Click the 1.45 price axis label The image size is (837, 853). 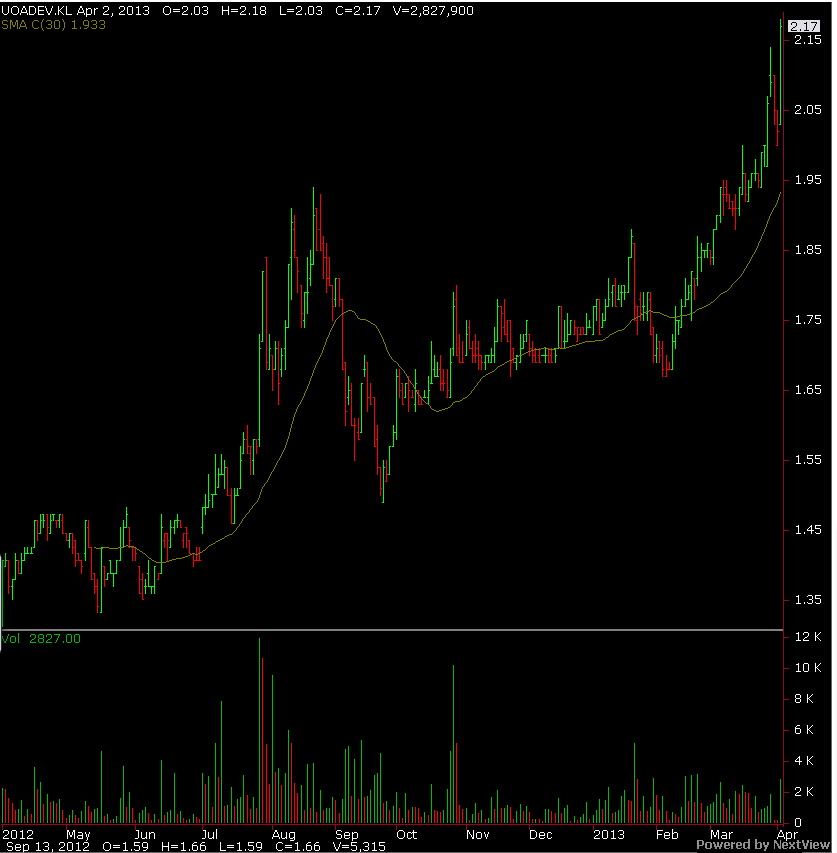808,529
